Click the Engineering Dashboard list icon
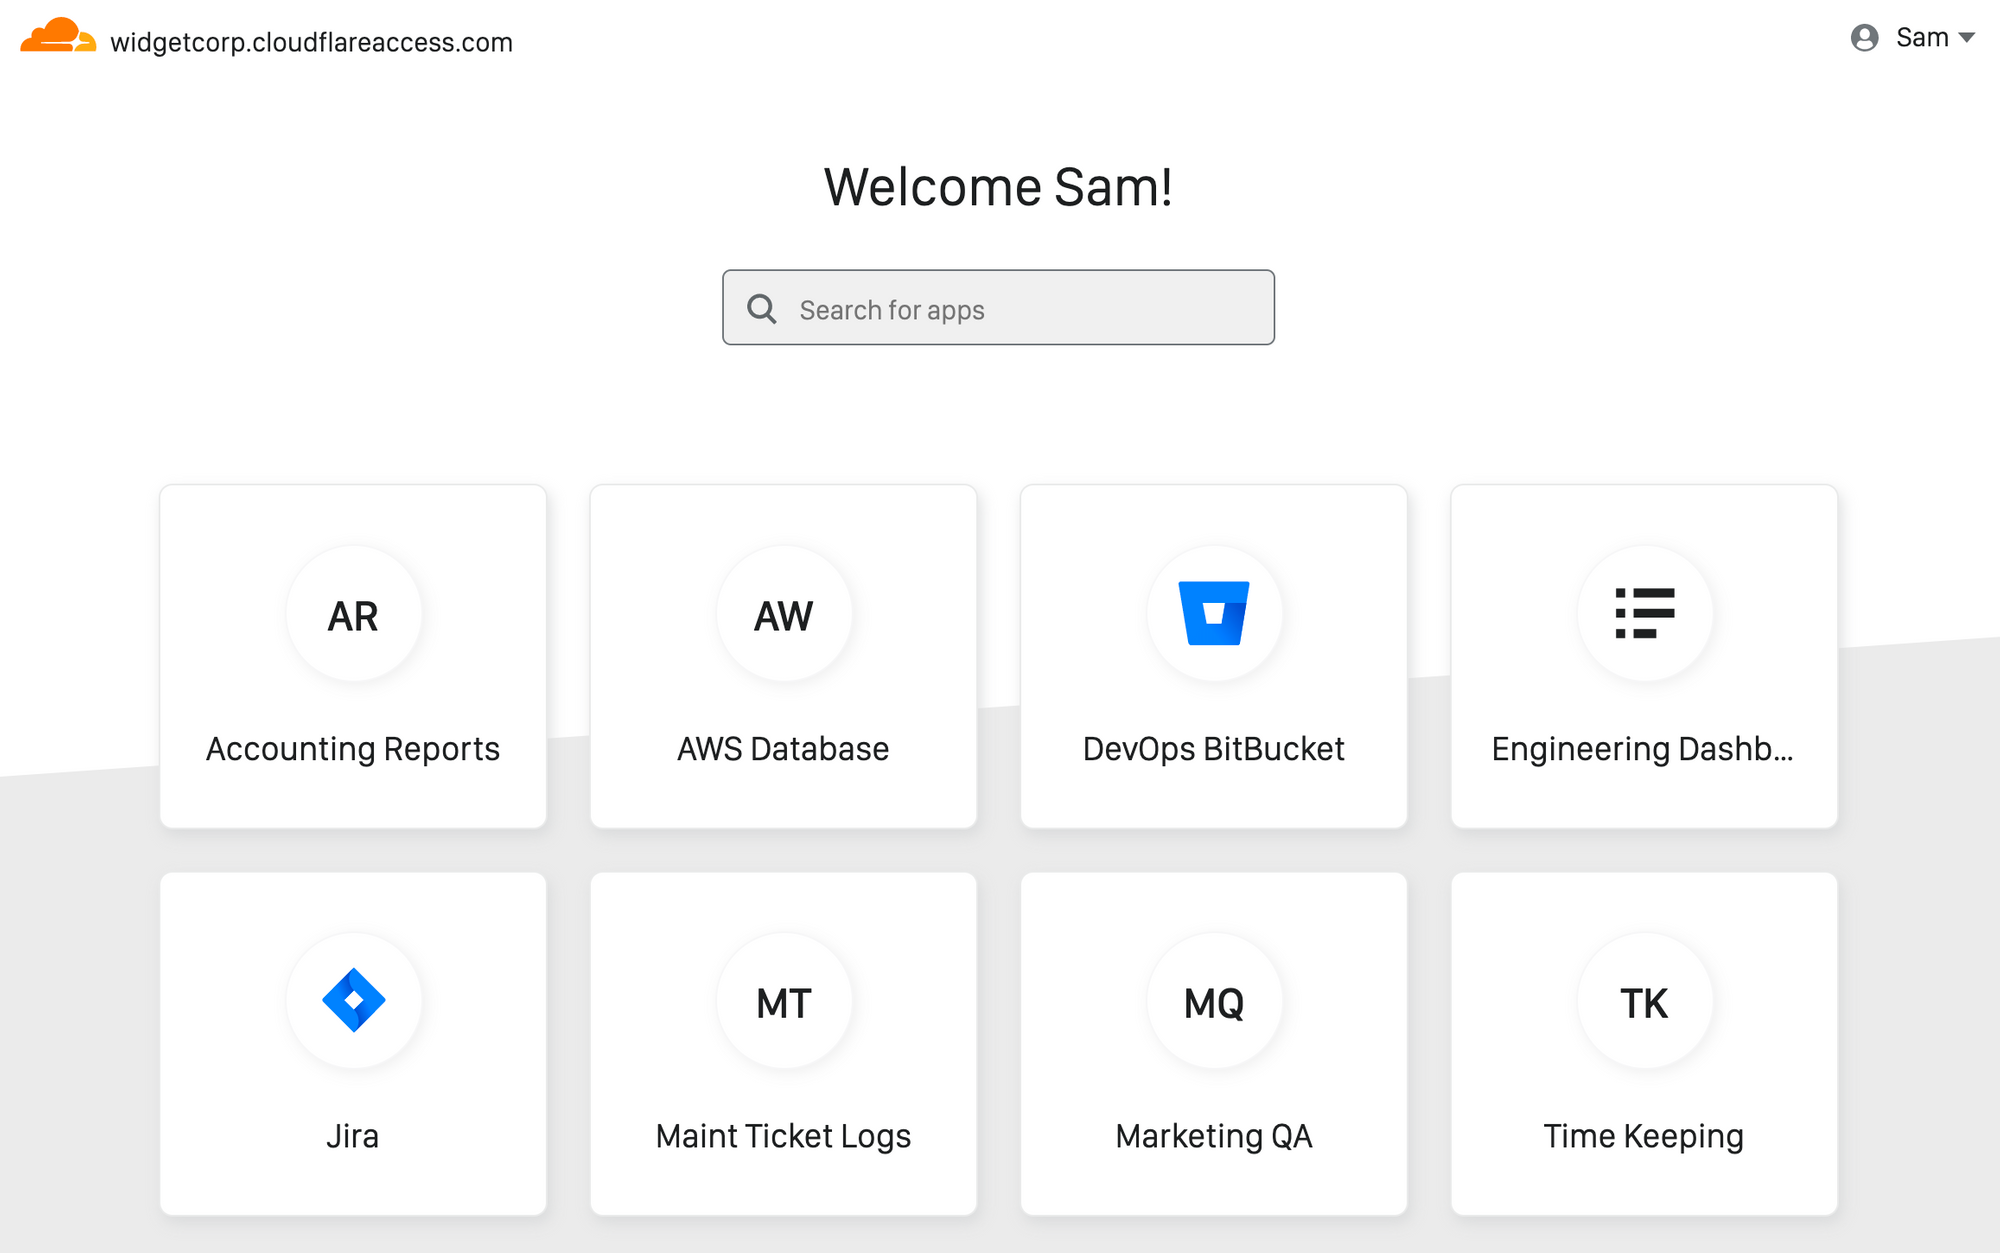This screenshot has width=2000, height=1253. pyautogui.click(x=1644, y=613)
